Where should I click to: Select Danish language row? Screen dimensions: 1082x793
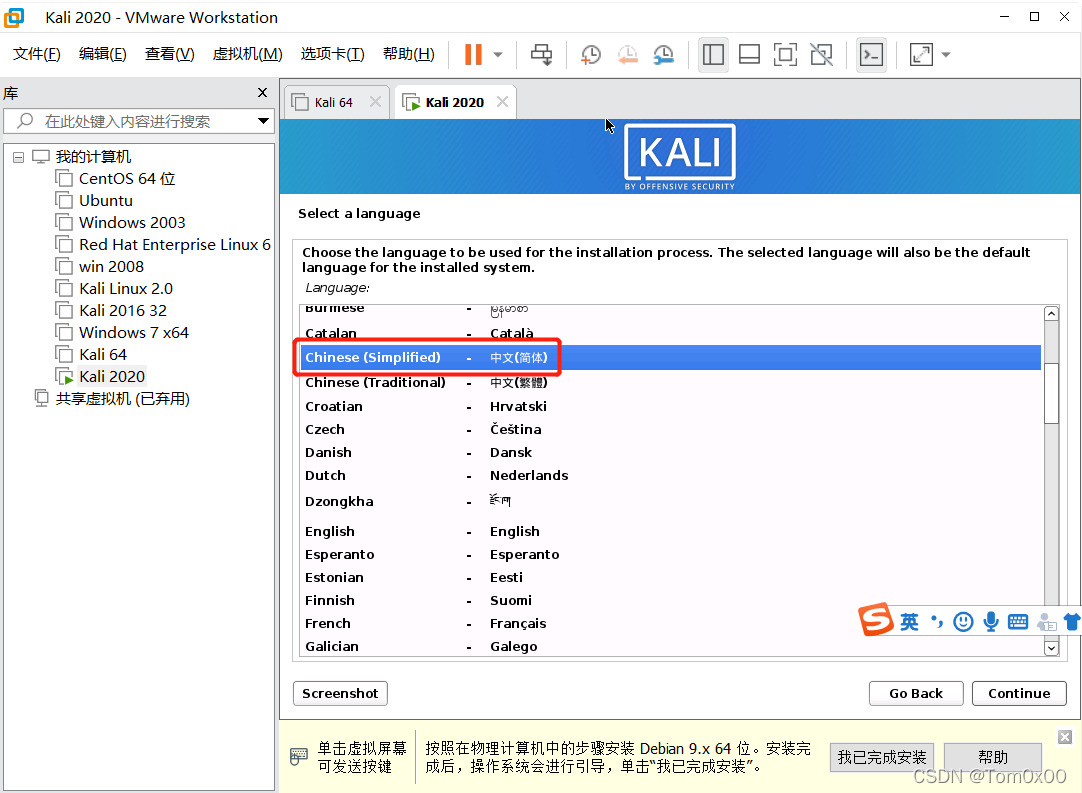(x=670, y=453)
